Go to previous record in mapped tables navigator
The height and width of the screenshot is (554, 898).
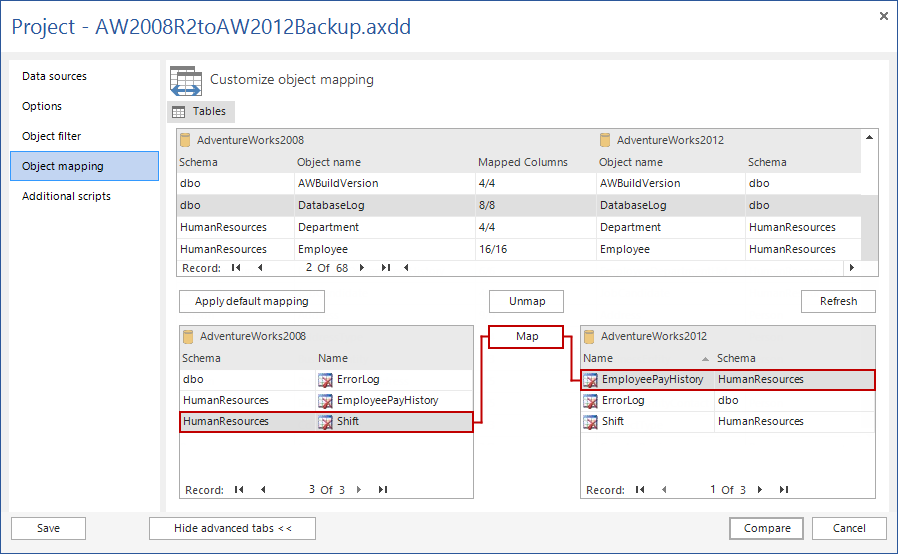pyautogui.click(x=261, y=268)
